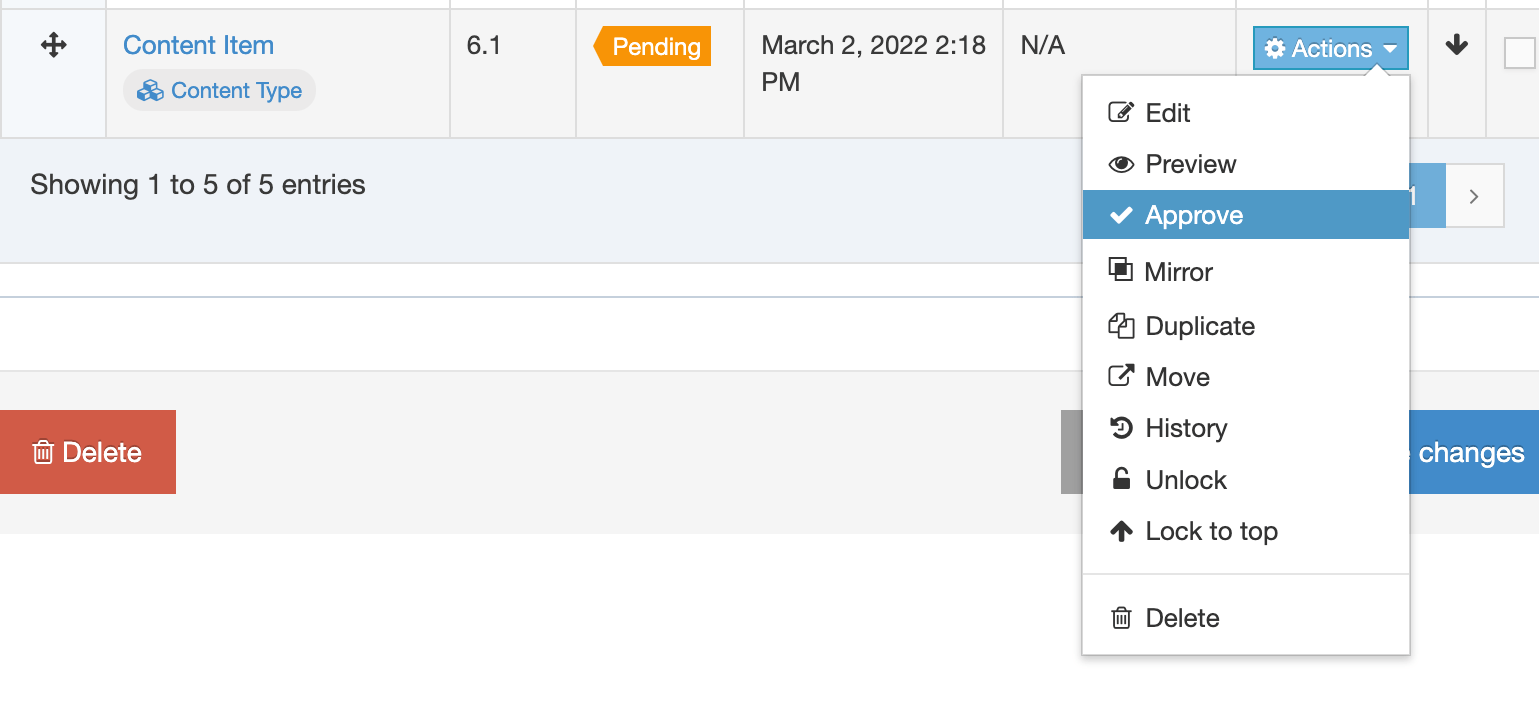The image size is (1539, 712).
Task: Click the checkmark icon beside Approve
Action: coord(1122,214)
